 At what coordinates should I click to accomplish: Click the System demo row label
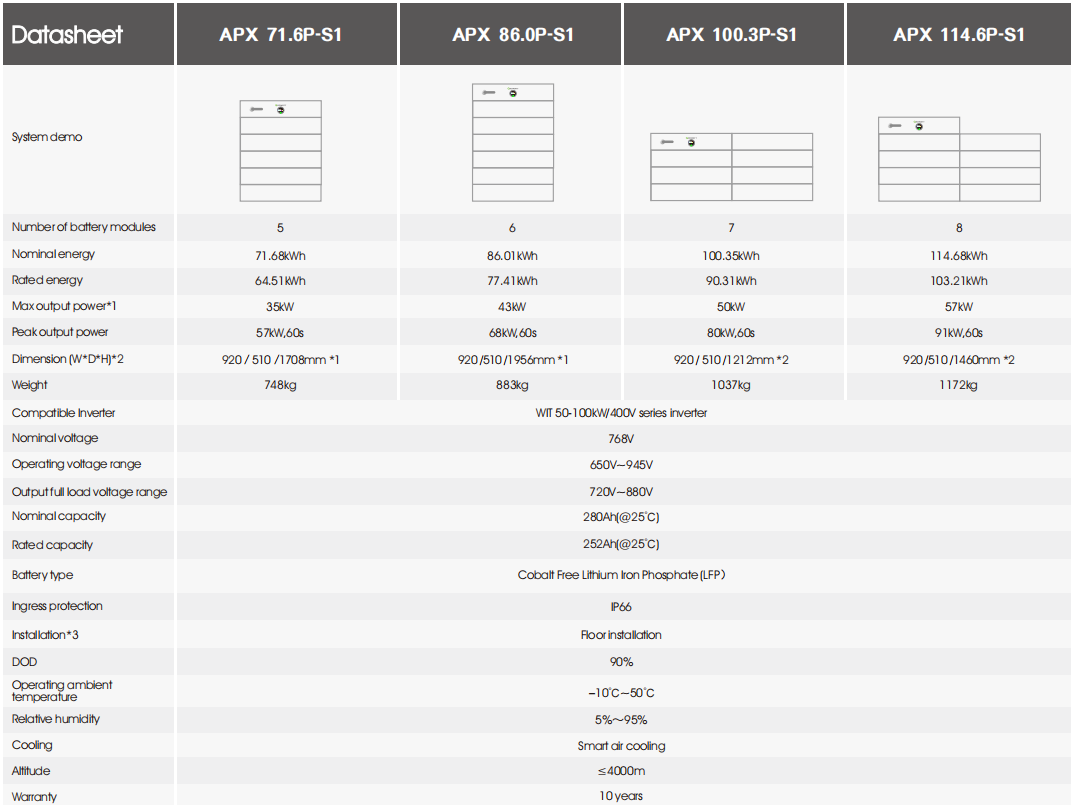[47, 137]
